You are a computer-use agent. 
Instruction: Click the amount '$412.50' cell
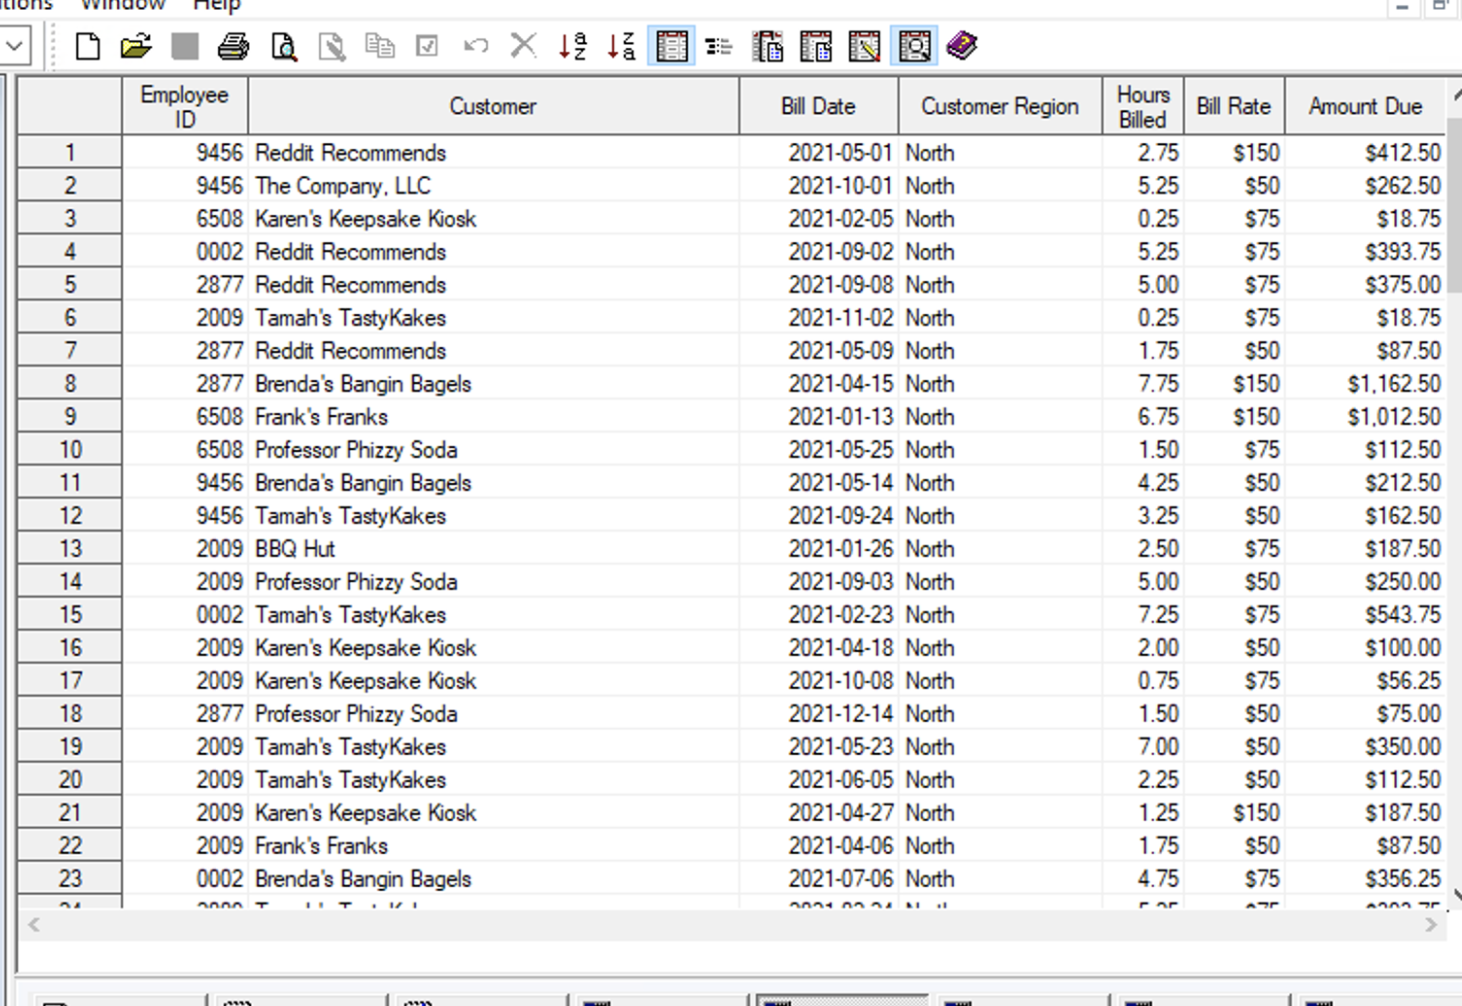pyautogui.click(x=1365, y=153)
